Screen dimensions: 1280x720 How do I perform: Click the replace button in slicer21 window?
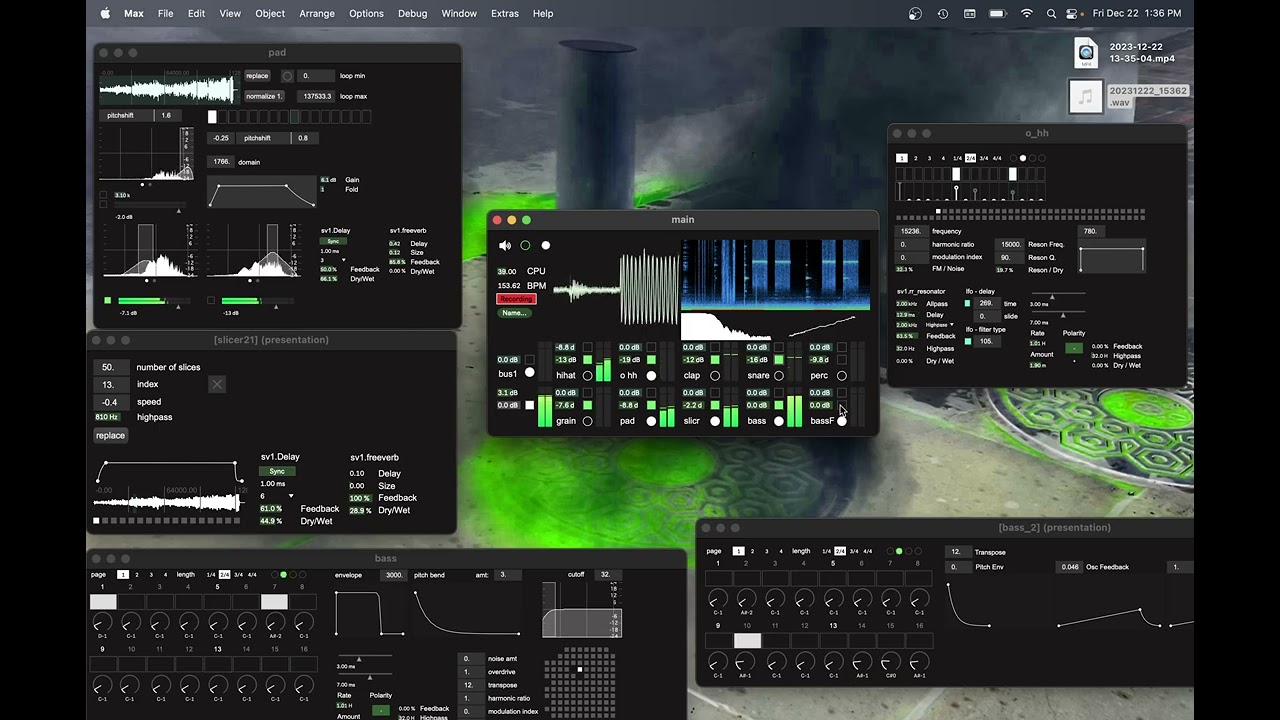point(110,435)
